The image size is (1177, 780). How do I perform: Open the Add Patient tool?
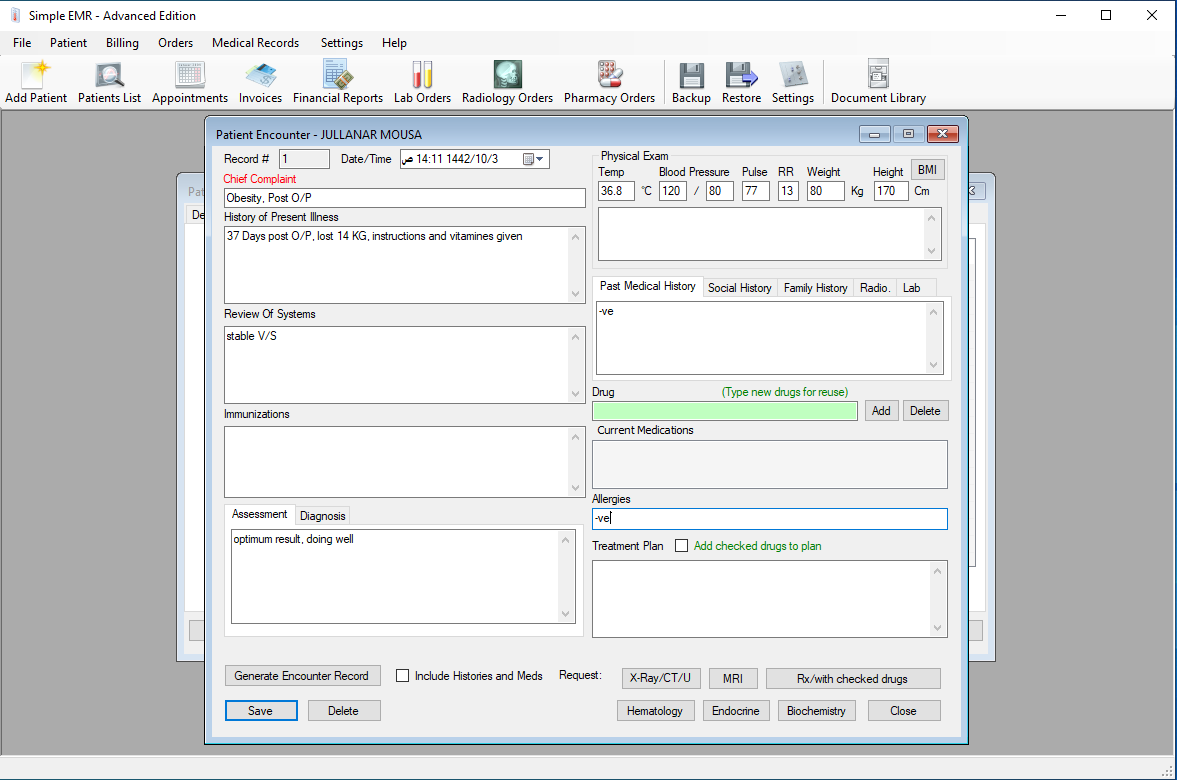35,80
